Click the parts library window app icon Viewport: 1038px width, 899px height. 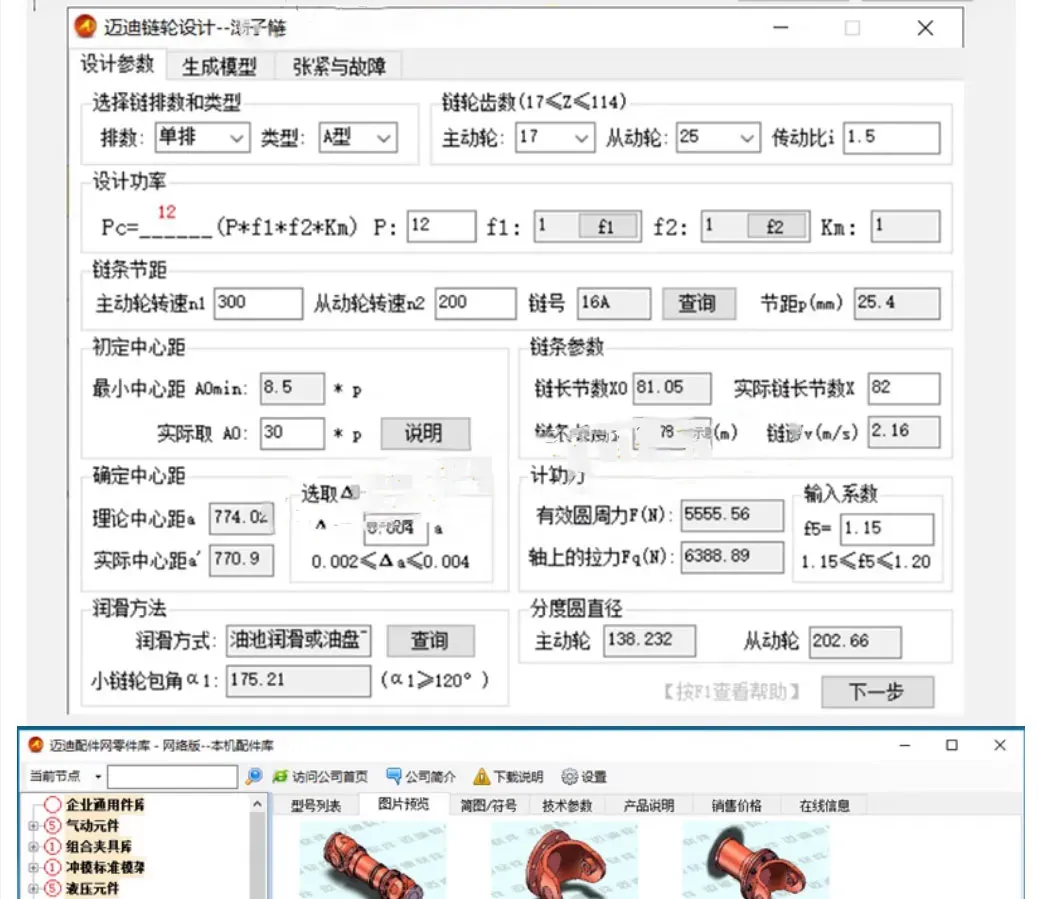point(36,745)
